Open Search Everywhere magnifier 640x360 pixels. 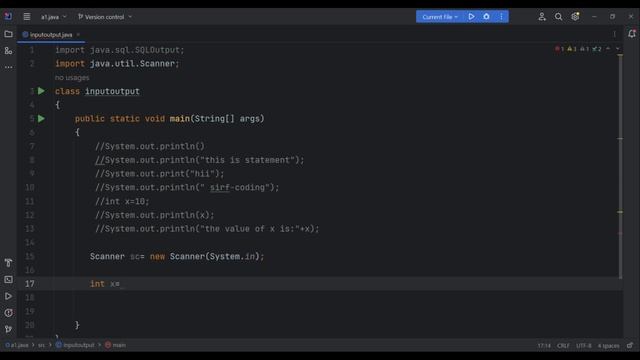point(558,17)
